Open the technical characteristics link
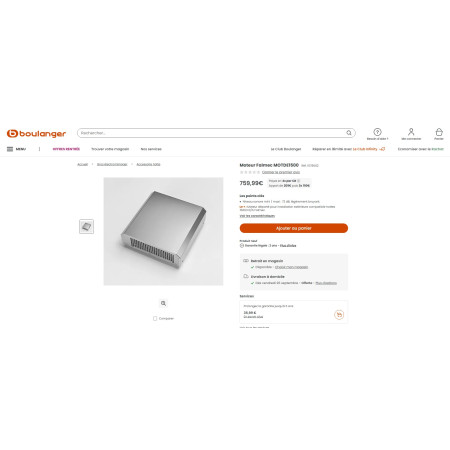This screenshot has height=450, width=450. point(257,216)
